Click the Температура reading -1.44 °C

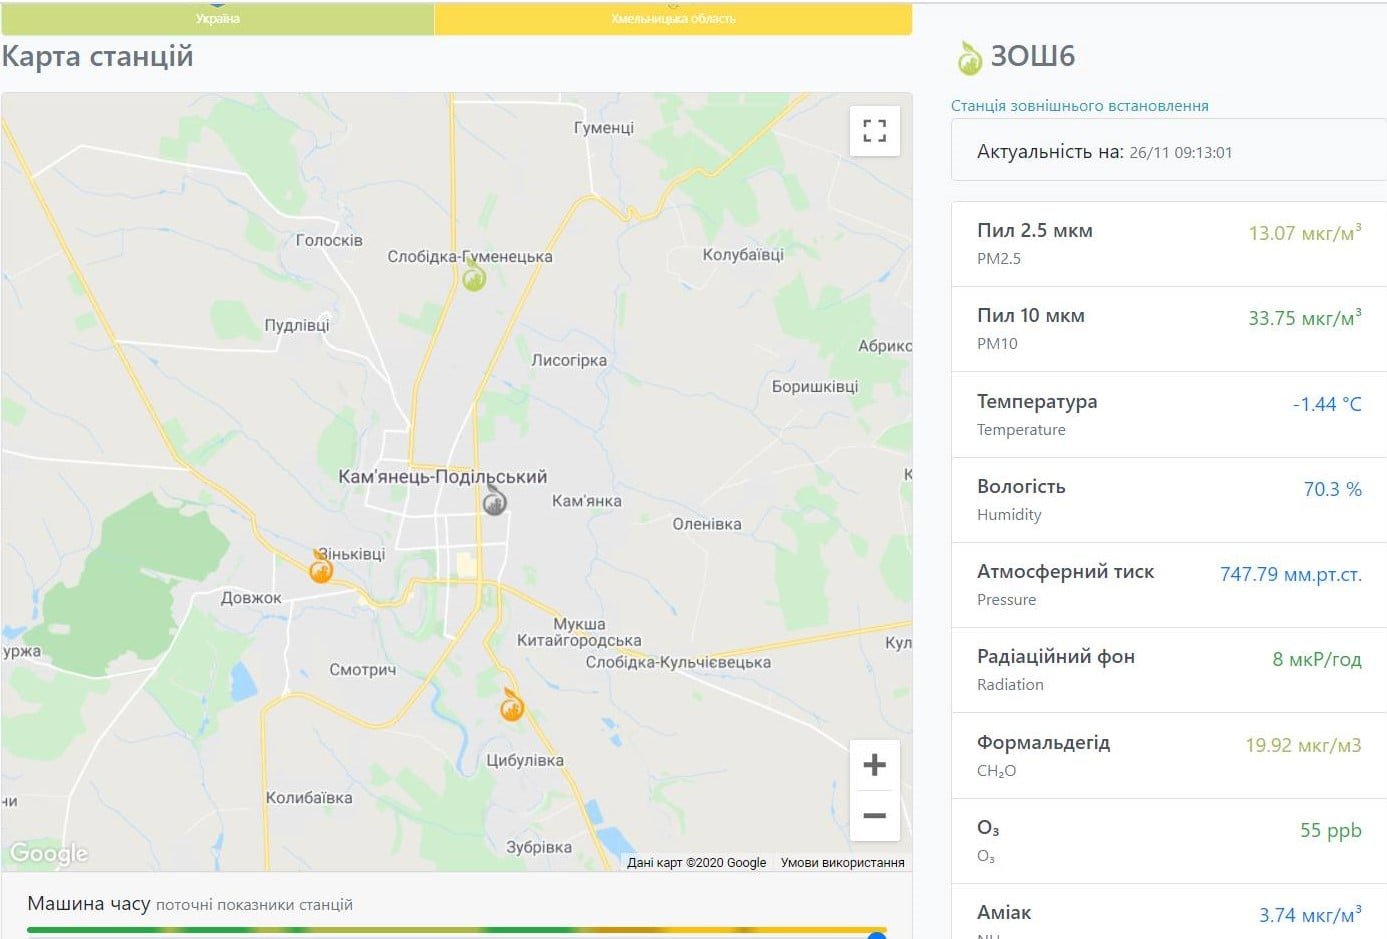tap(1326, 404)
